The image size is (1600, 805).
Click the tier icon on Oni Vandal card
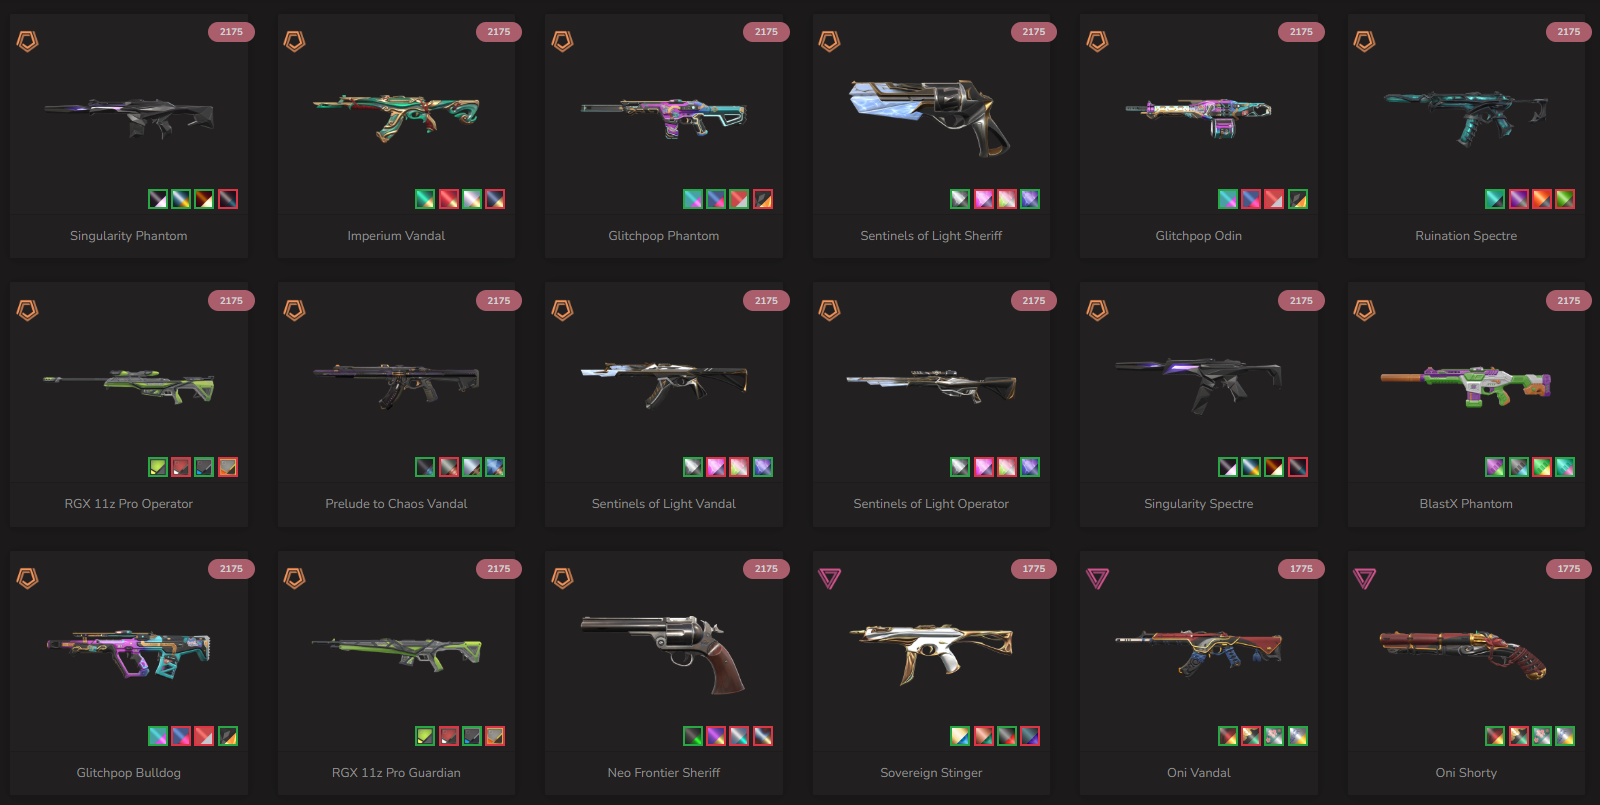(1098, 578)
